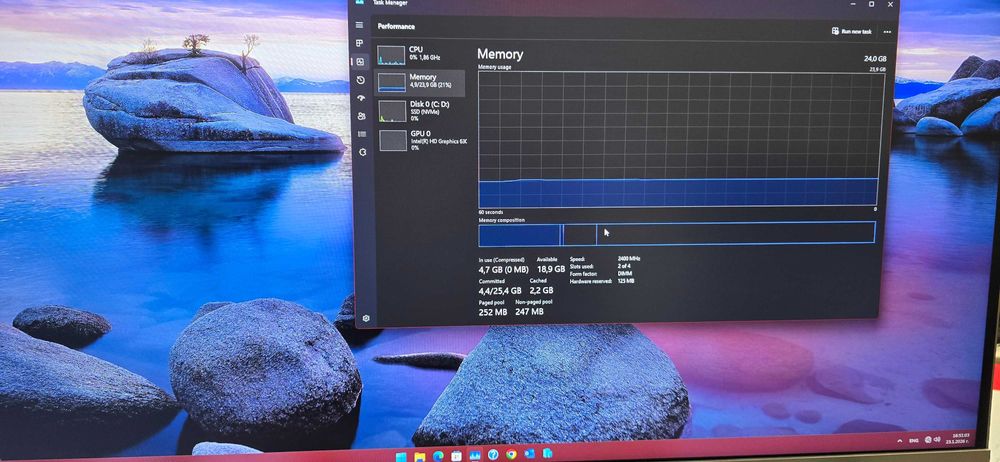Click the GPU 0 mini graph thumbnail
This screenshot has height=462, width=1000.
[x=393, y=140]
